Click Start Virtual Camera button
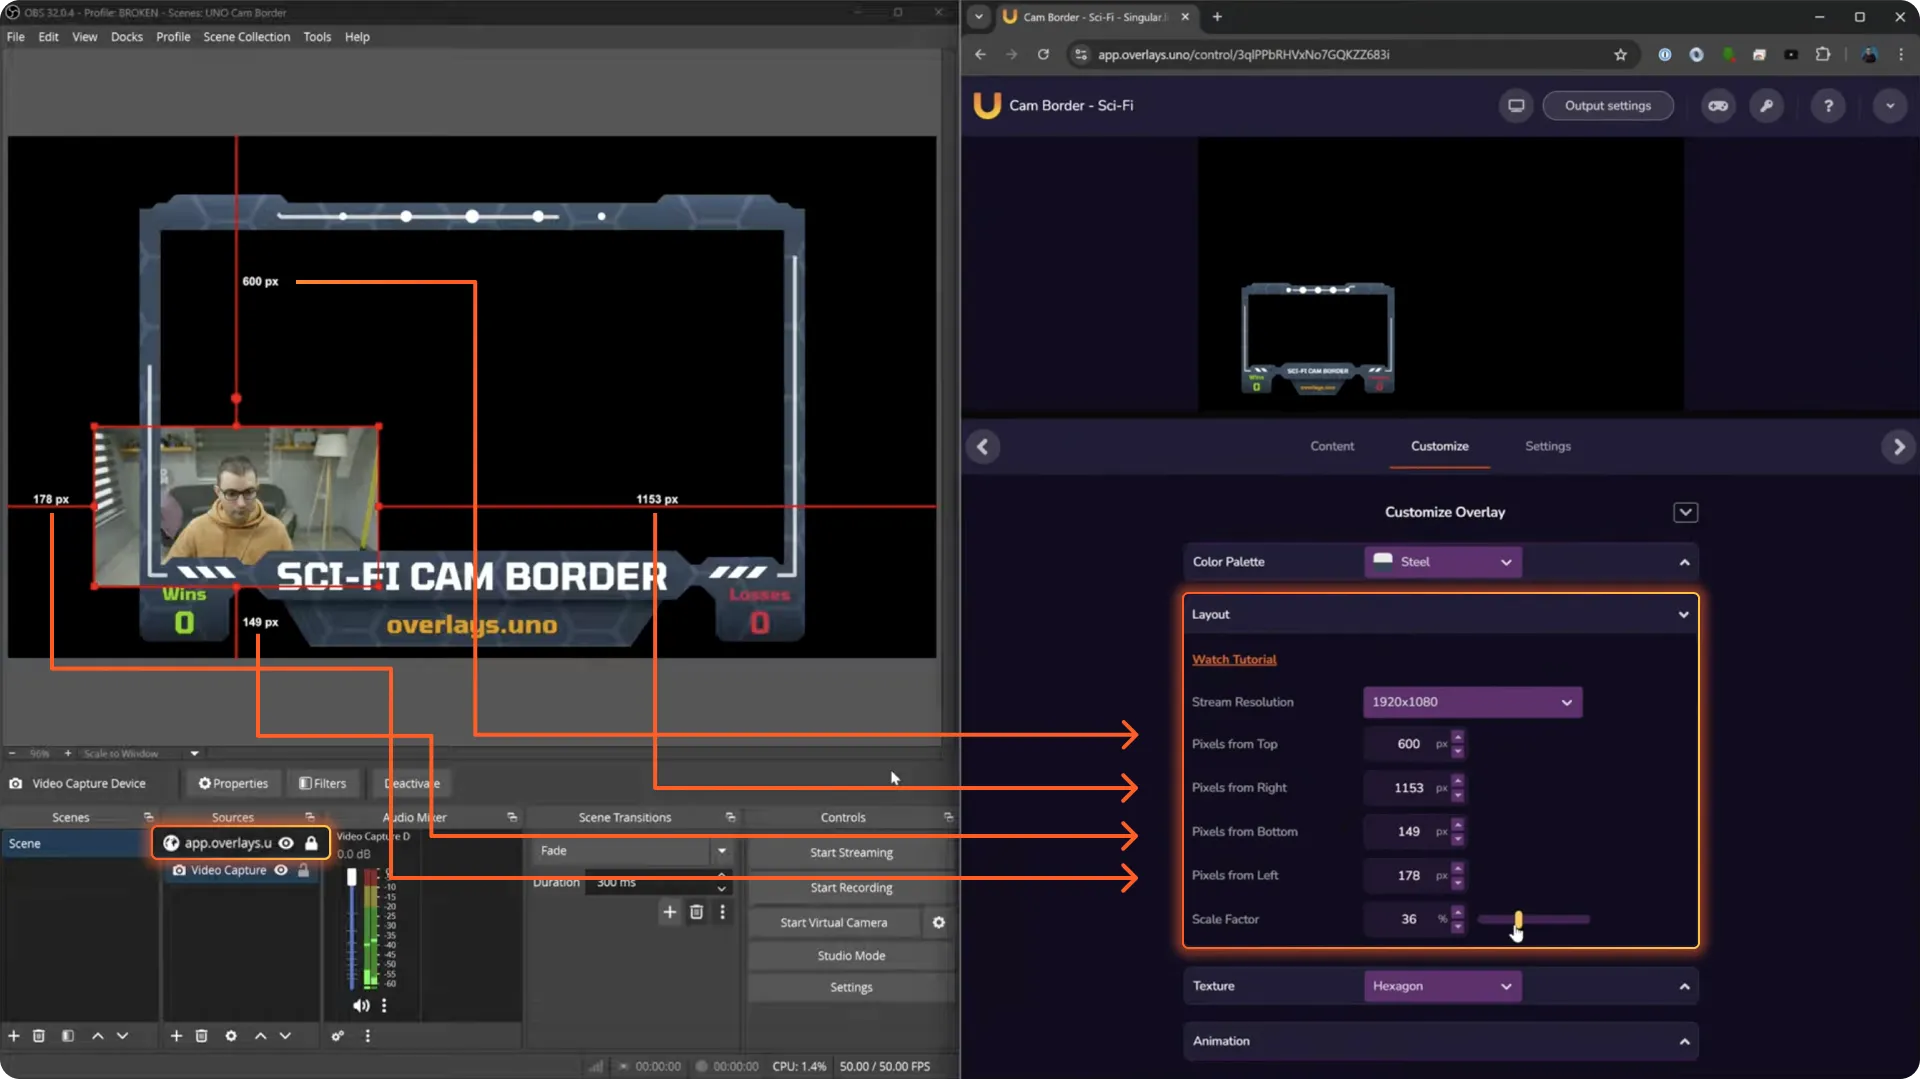 (834, 922)
